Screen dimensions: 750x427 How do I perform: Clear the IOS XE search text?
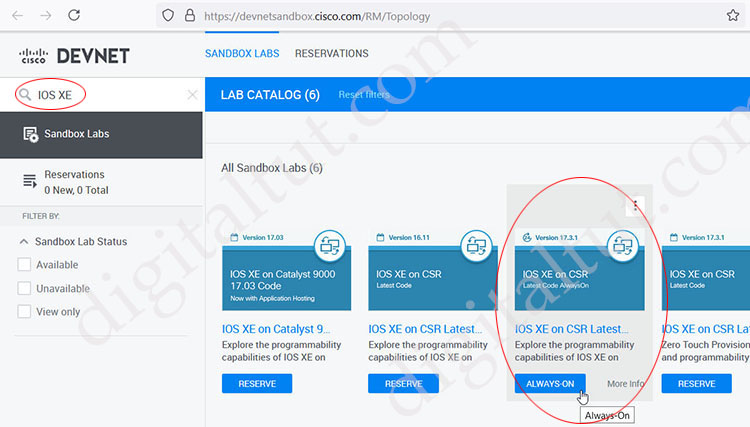pyautogui.click(x=192, y=95)
